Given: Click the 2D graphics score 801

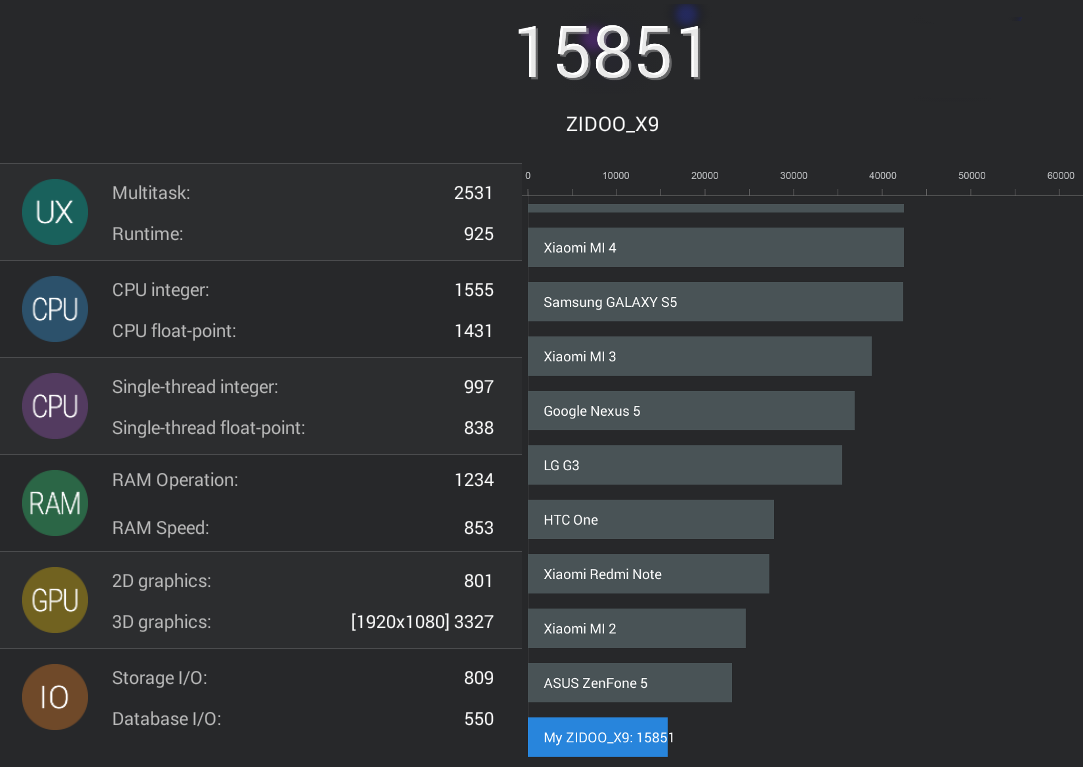Looking at the screenshot, I should (479, 581).
